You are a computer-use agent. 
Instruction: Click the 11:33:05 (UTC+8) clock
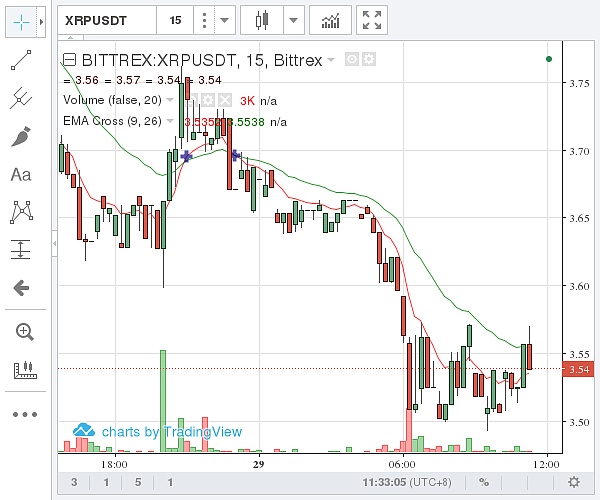[x=407, y=482]
